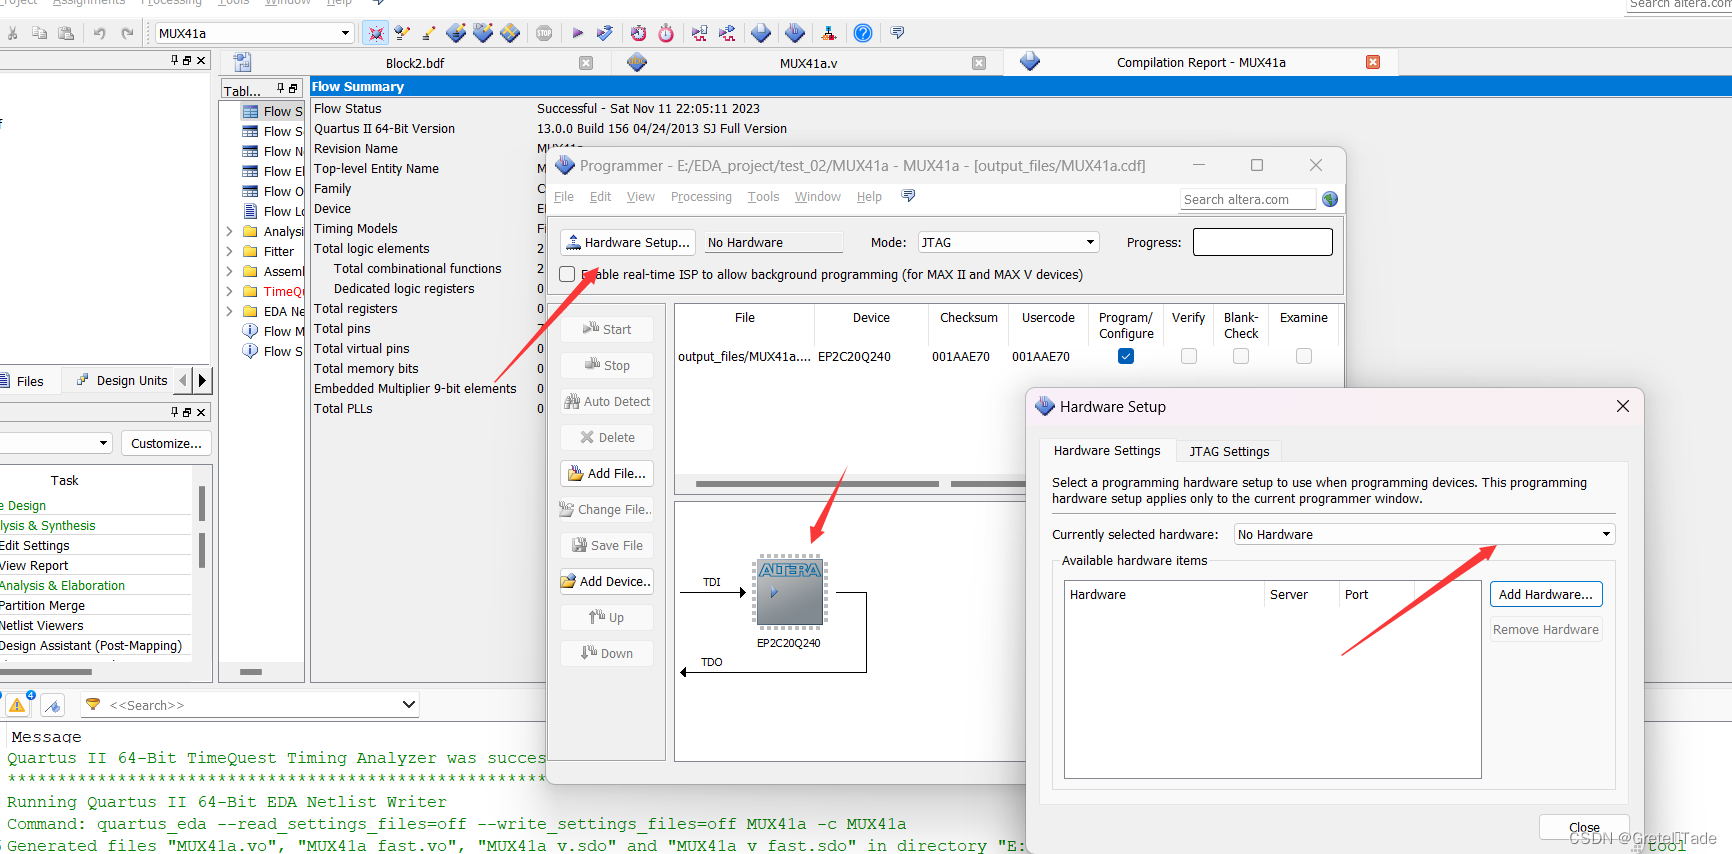Select the EP2C20Q240 chip graphic

pyautogui.click(x=790, y=592)
